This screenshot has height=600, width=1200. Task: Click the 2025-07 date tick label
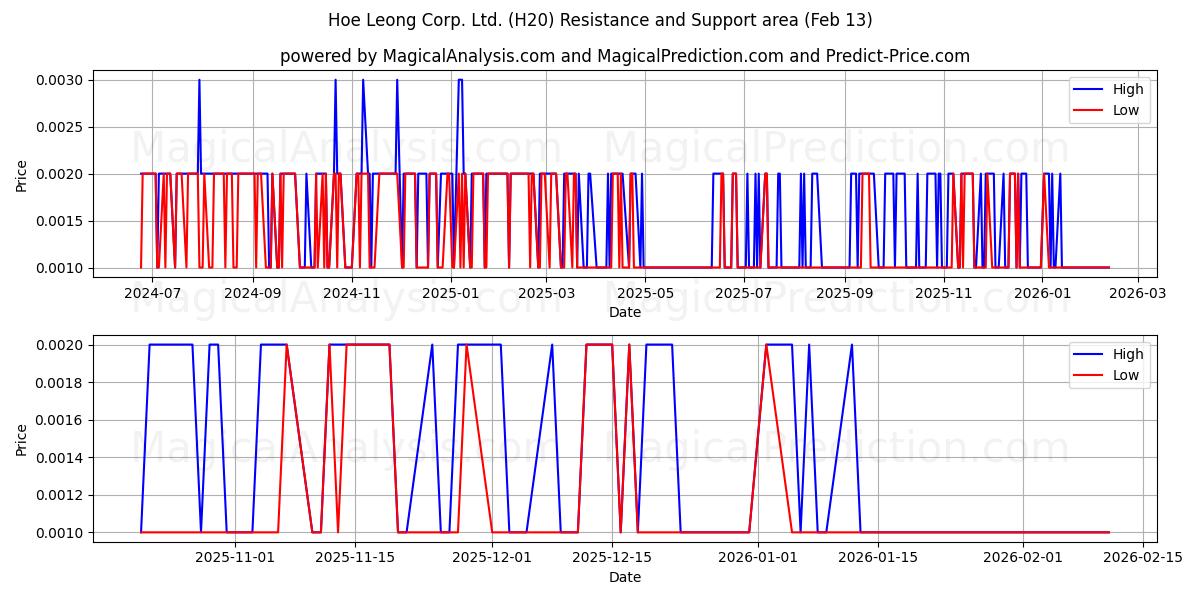(x=745, y=293)
